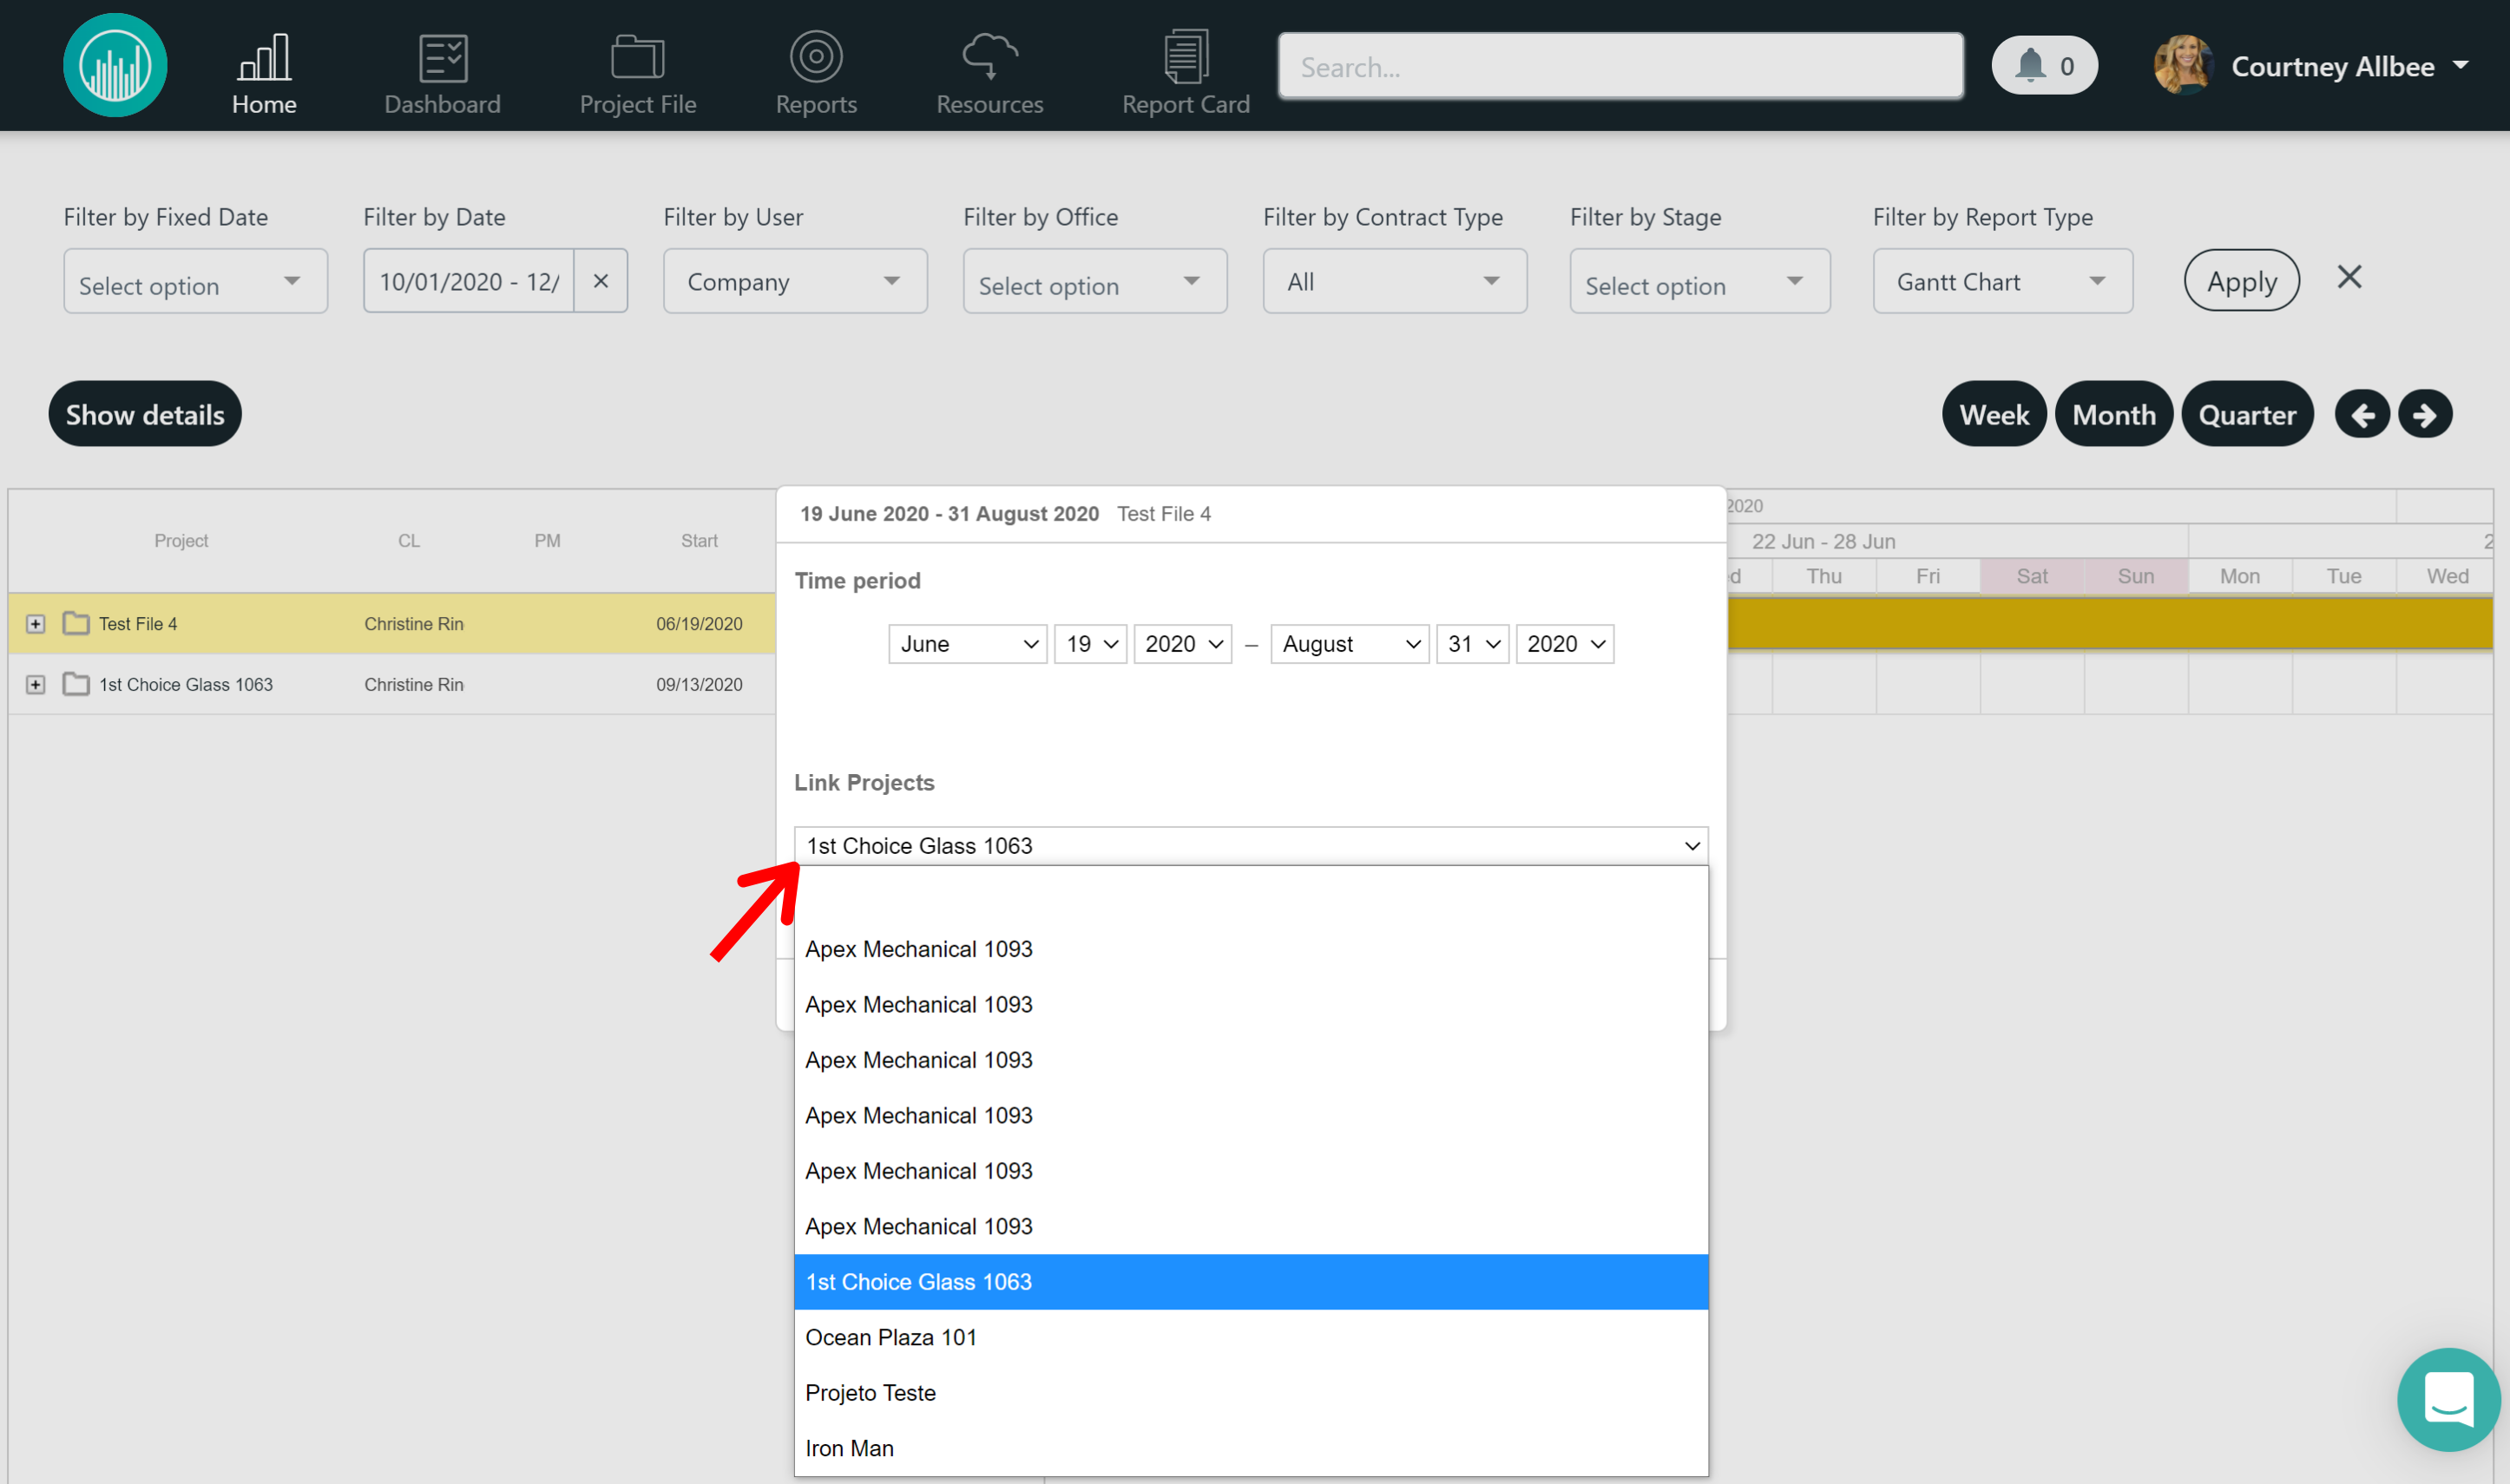Open the Link Projects dropdown
This screenshot has width=2510, height=1484.
1249,845
